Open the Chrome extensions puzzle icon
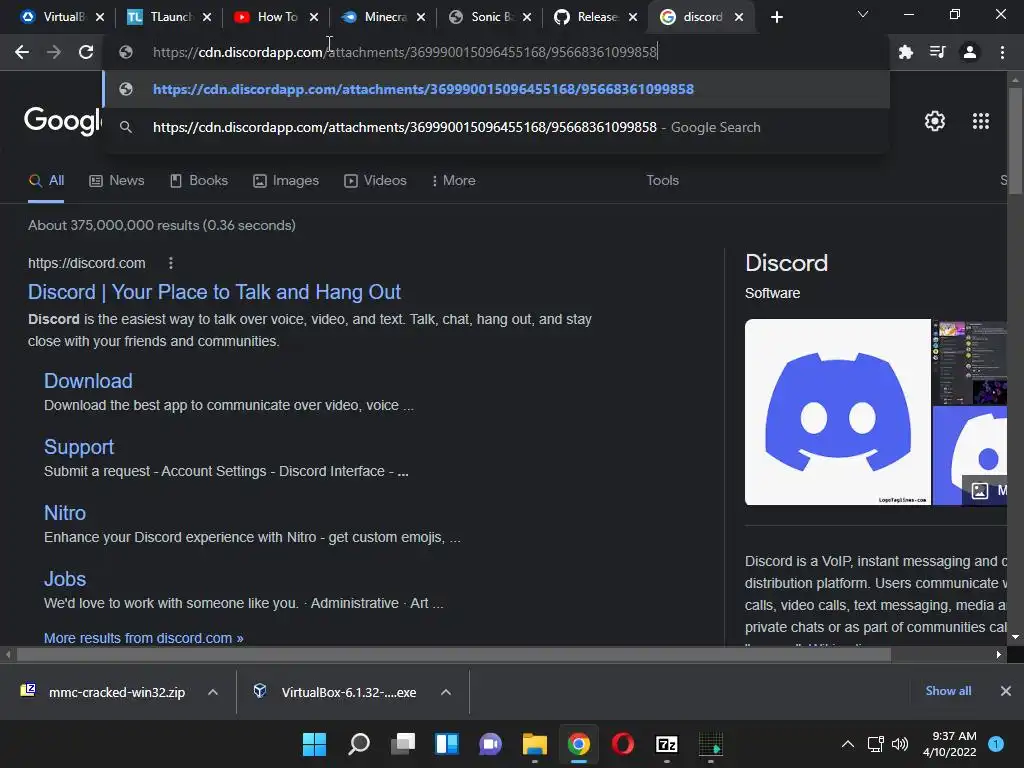 [x=906, y=52]
